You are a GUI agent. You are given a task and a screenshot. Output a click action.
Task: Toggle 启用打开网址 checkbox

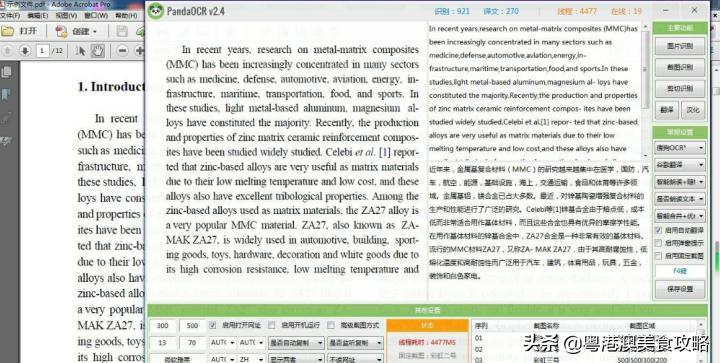tap(212, 325)
